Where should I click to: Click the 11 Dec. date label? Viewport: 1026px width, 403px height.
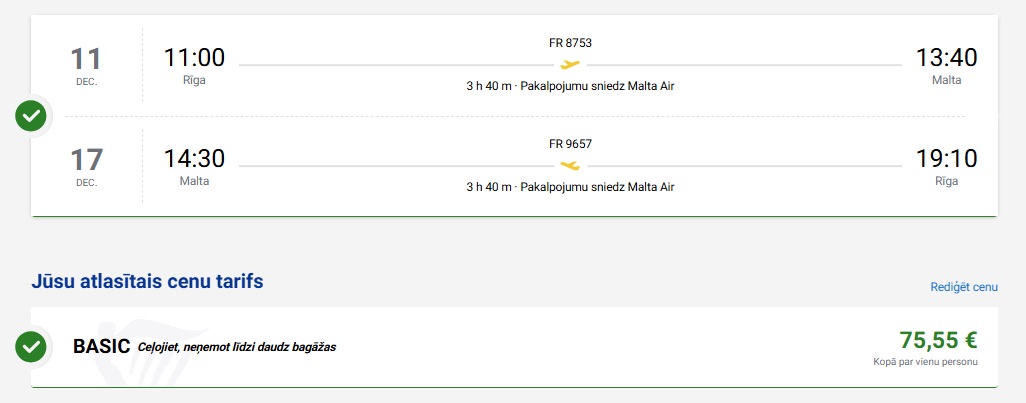click(86, 66)
